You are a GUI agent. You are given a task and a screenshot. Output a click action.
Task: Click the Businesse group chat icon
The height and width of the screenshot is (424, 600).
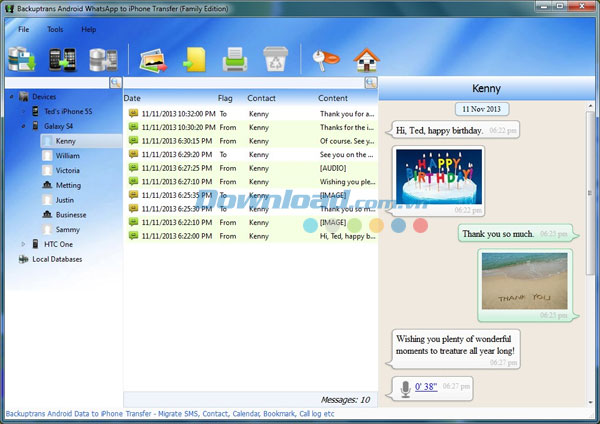47,214
